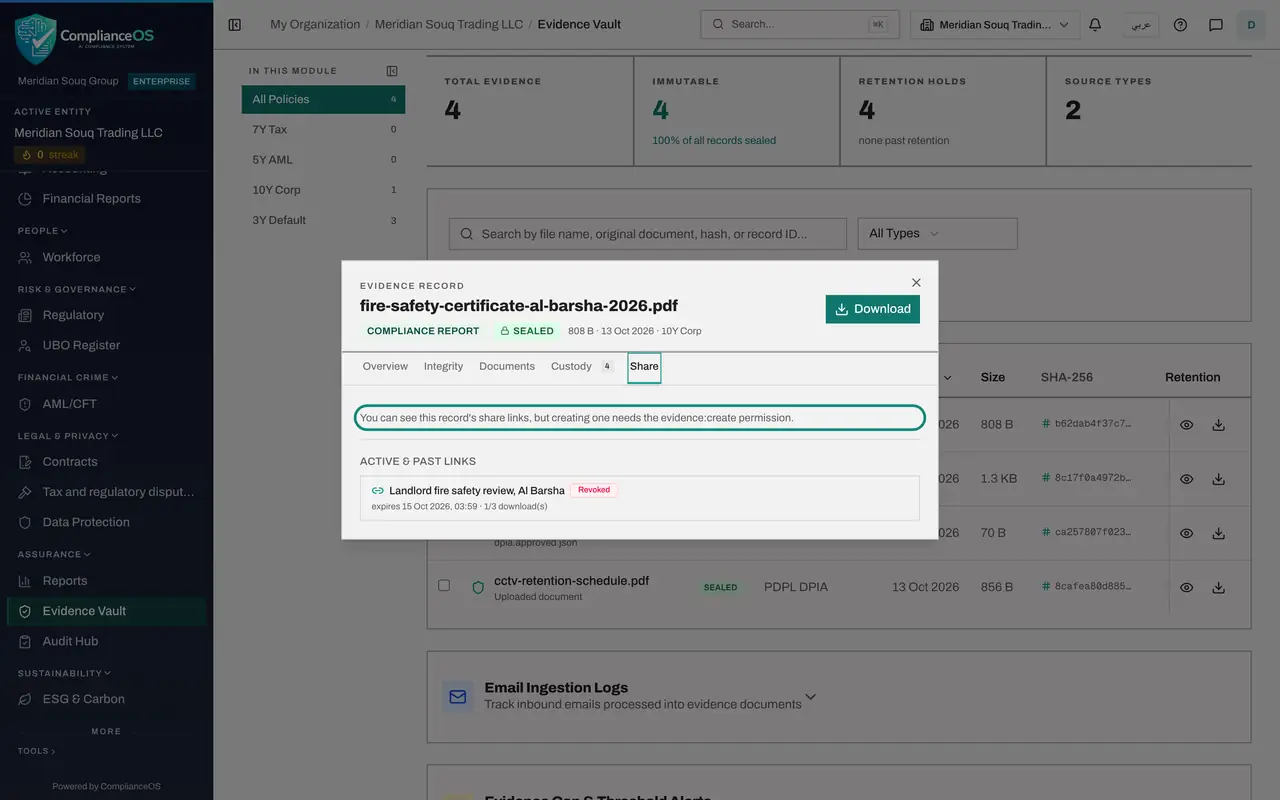Switch to the Documents tab
This screenshot has height=800, width=1280.
tap(507, 367)
